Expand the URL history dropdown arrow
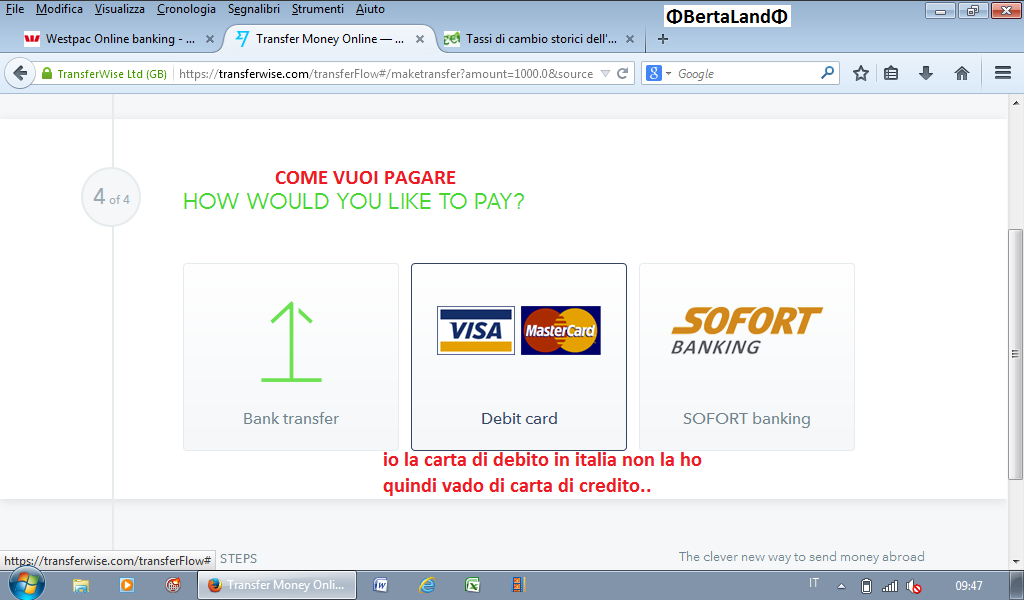The height and width of the screenshot is (605, 1026). (x=605, y=73)
